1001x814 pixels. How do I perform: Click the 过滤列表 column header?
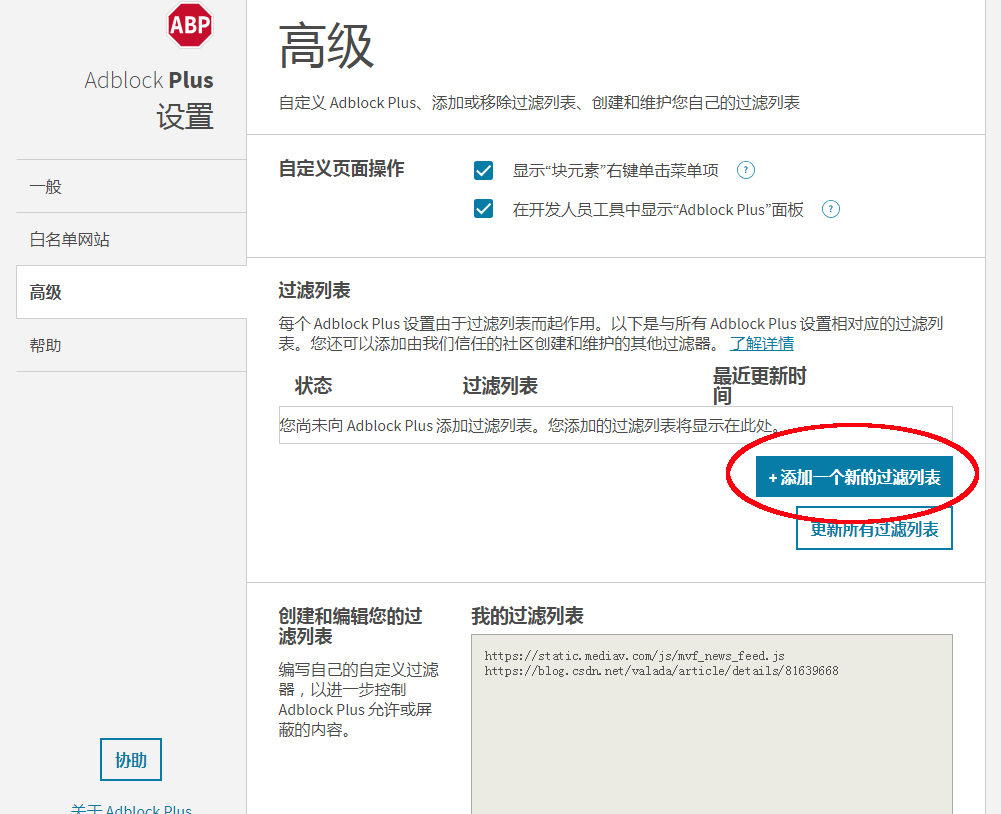[500, 386]
